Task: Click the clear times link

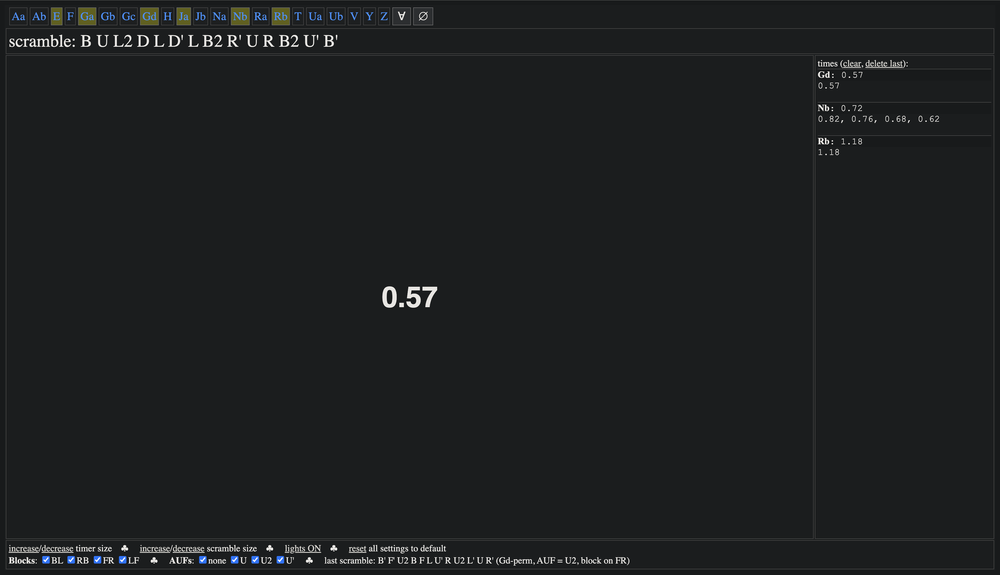Action: (851, 63)
